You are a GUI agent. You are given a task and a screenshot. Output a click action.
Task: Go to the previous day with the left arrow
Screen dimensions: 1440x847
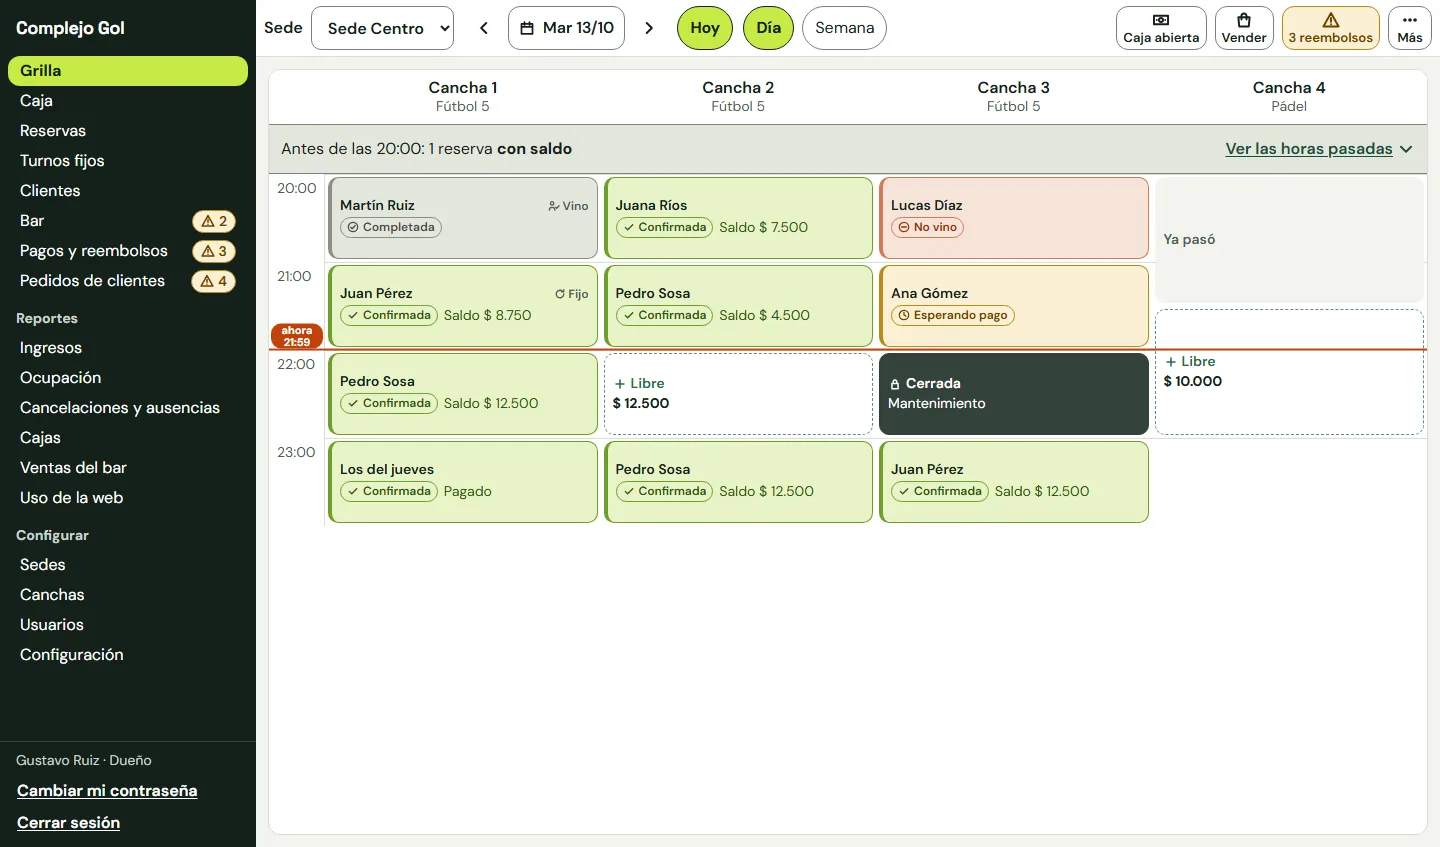coord(484,28)
